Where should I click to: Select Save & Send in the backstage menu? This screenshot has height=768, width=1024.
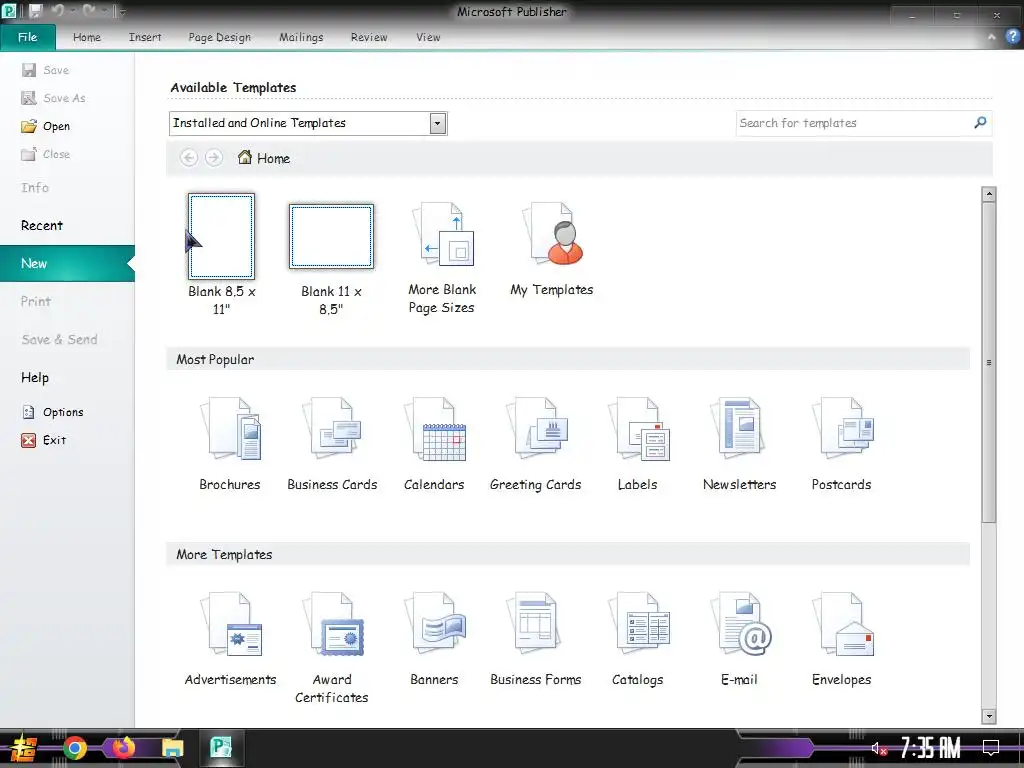pyautogui.click(x=59, y=339)
